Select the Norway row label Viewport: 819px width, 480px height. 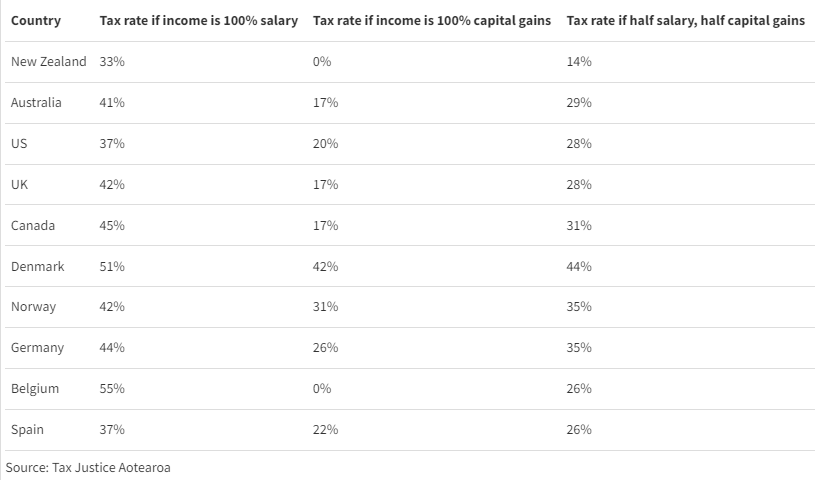coord(33,307)
